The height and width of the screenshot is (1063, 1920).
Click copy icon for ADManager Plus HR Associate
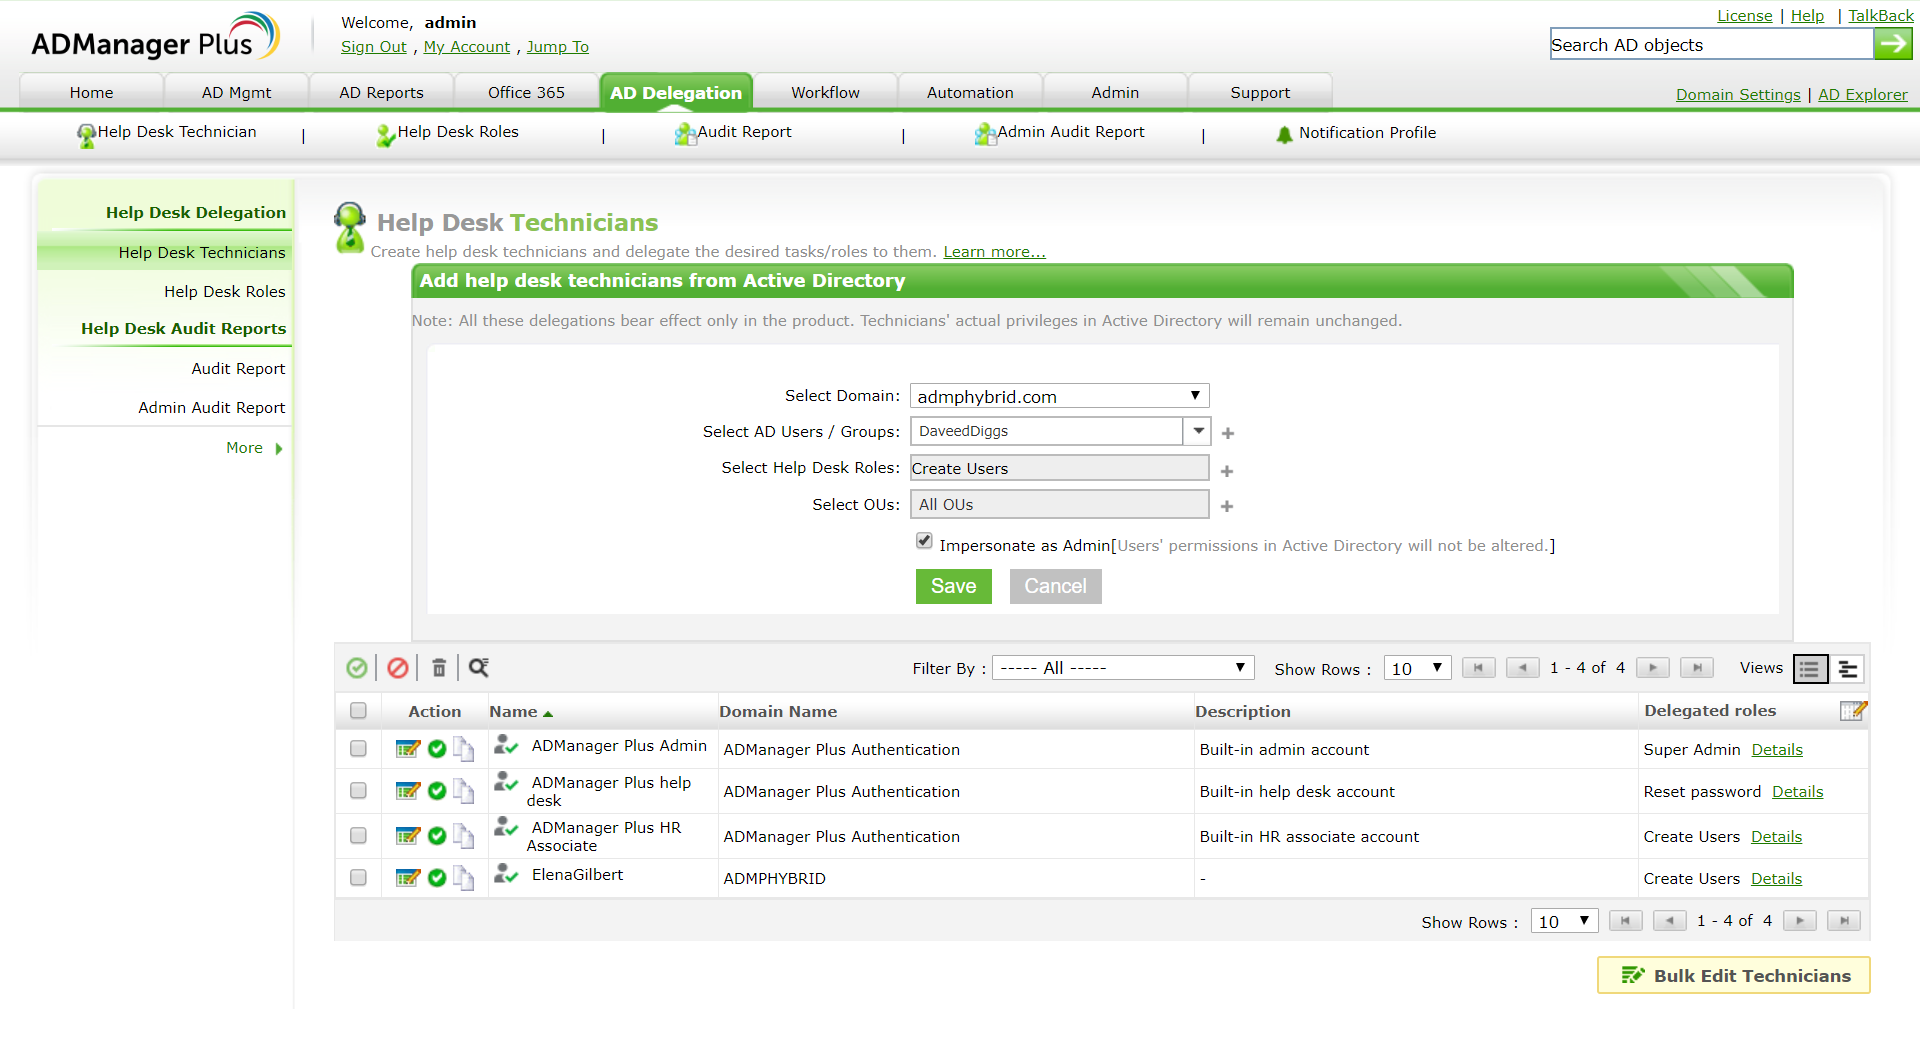[463, 836]
